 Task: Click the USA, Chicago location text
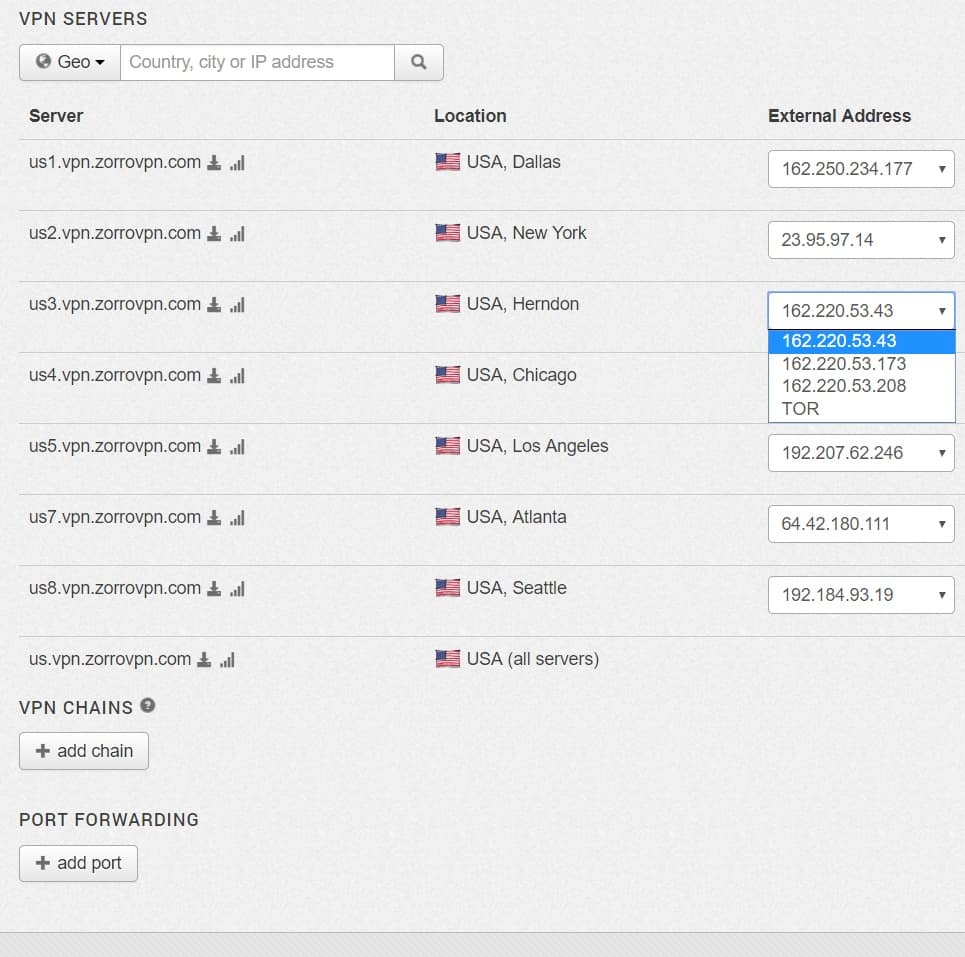click(522, 375)
